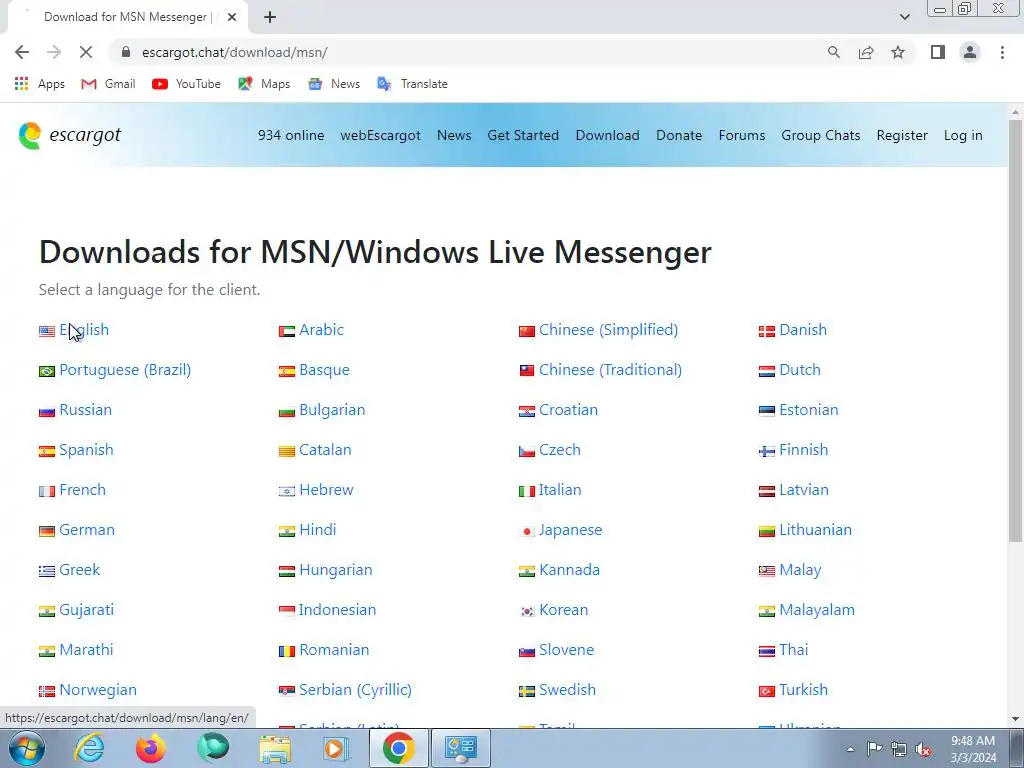Click the scrollbar down arrow
1024x768 pixels.
(x=1015, y=718)
